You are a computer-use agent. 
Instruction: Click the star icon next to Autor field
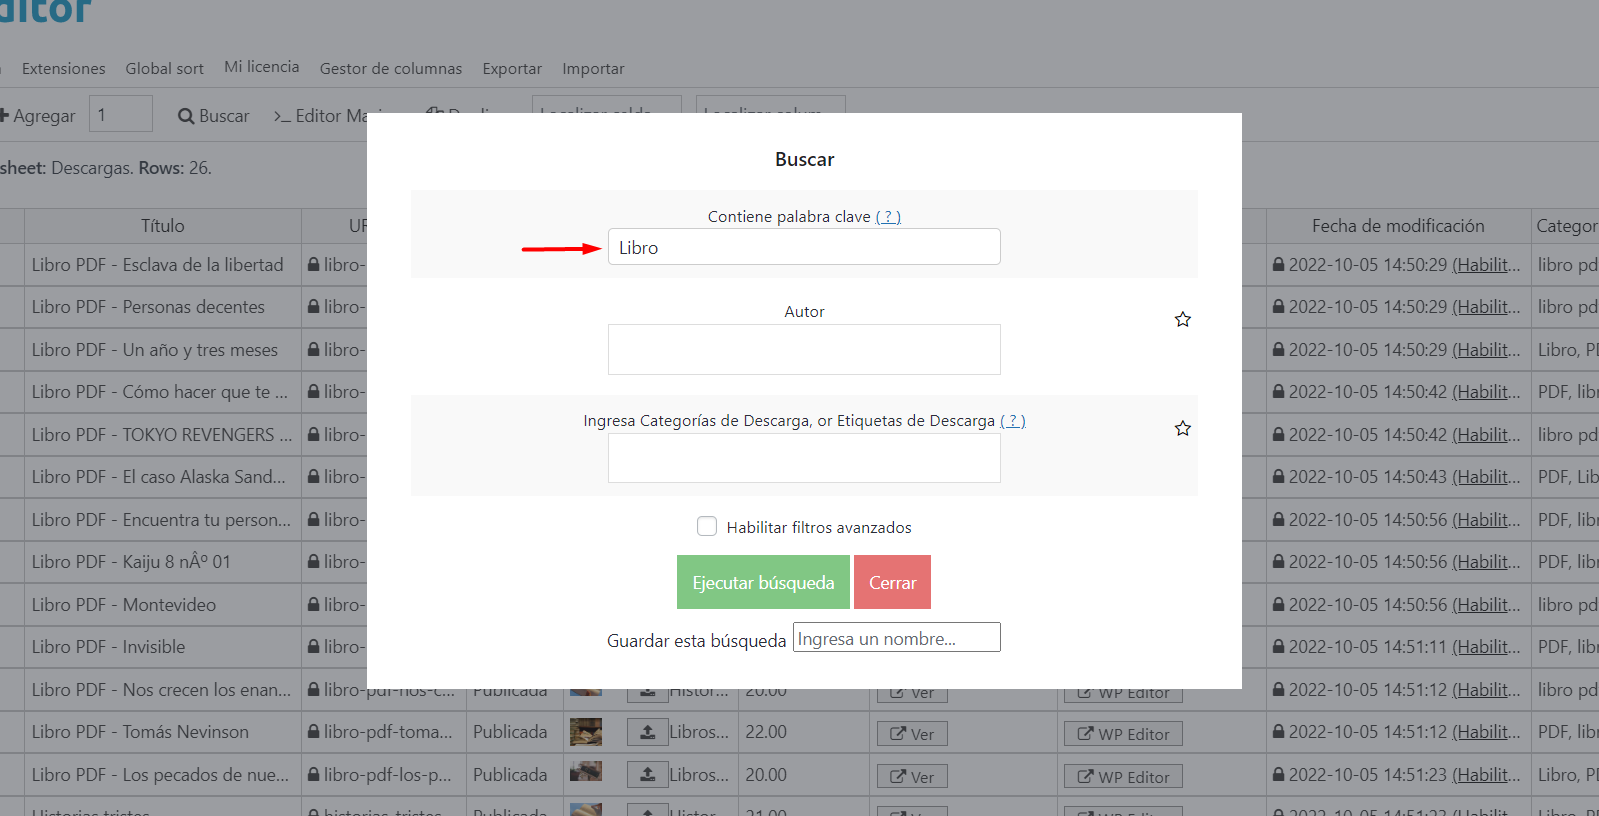[1182, 320]
